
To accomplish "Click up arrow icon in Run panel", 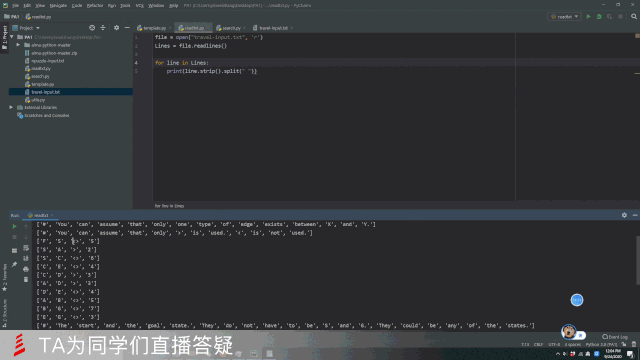I will [26, 226].
